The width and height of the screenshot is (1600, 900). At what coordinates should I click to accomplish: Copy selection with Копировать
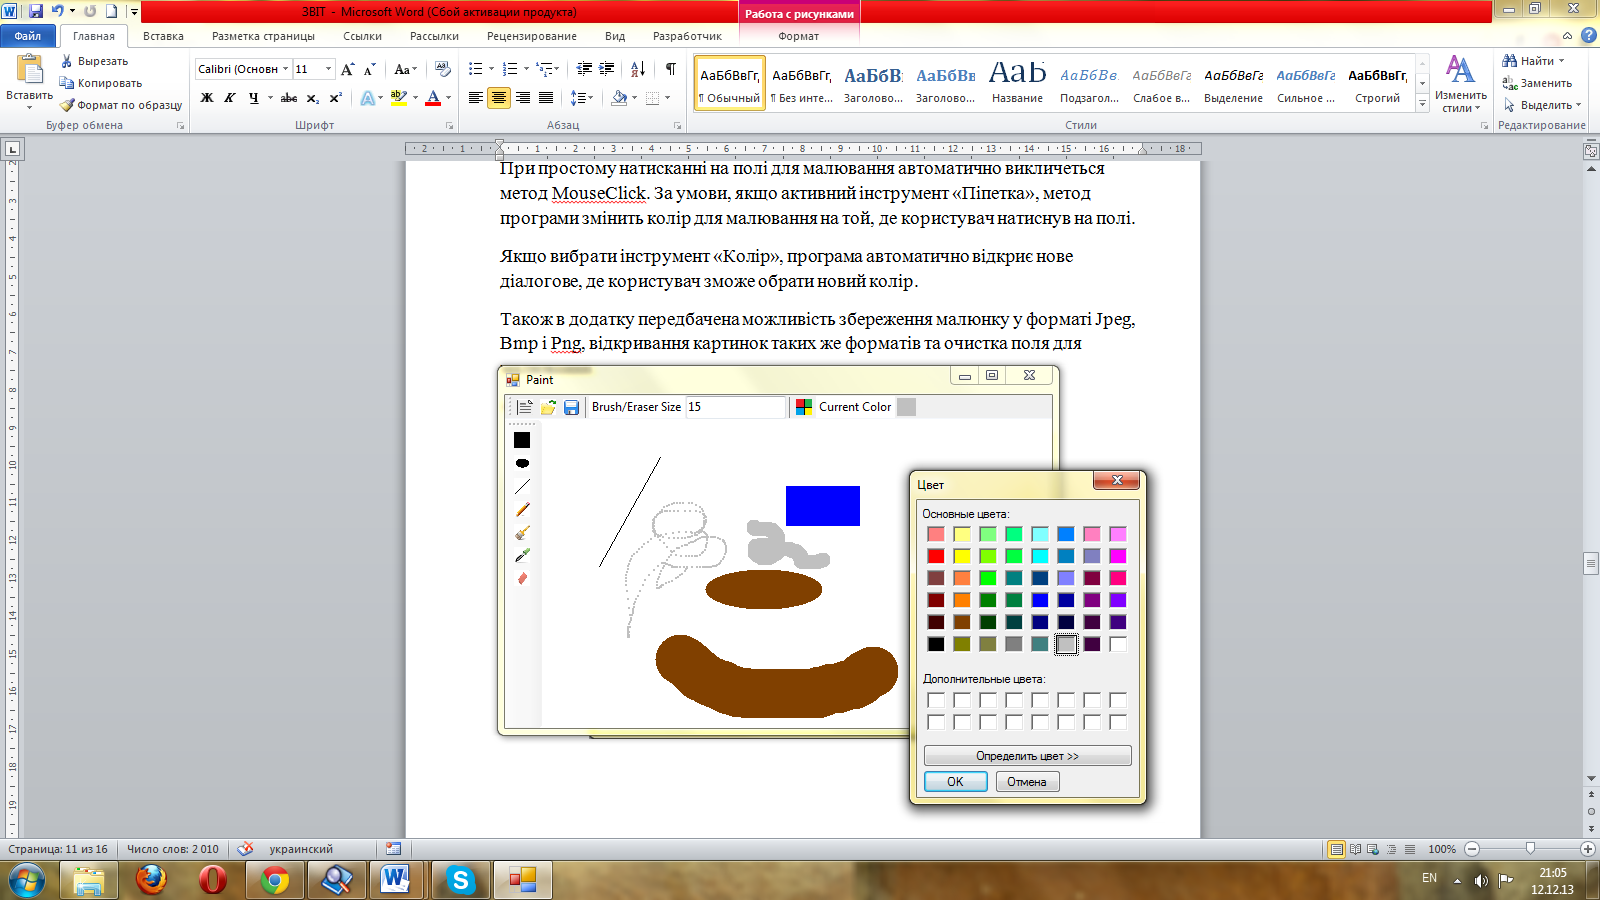101,83
